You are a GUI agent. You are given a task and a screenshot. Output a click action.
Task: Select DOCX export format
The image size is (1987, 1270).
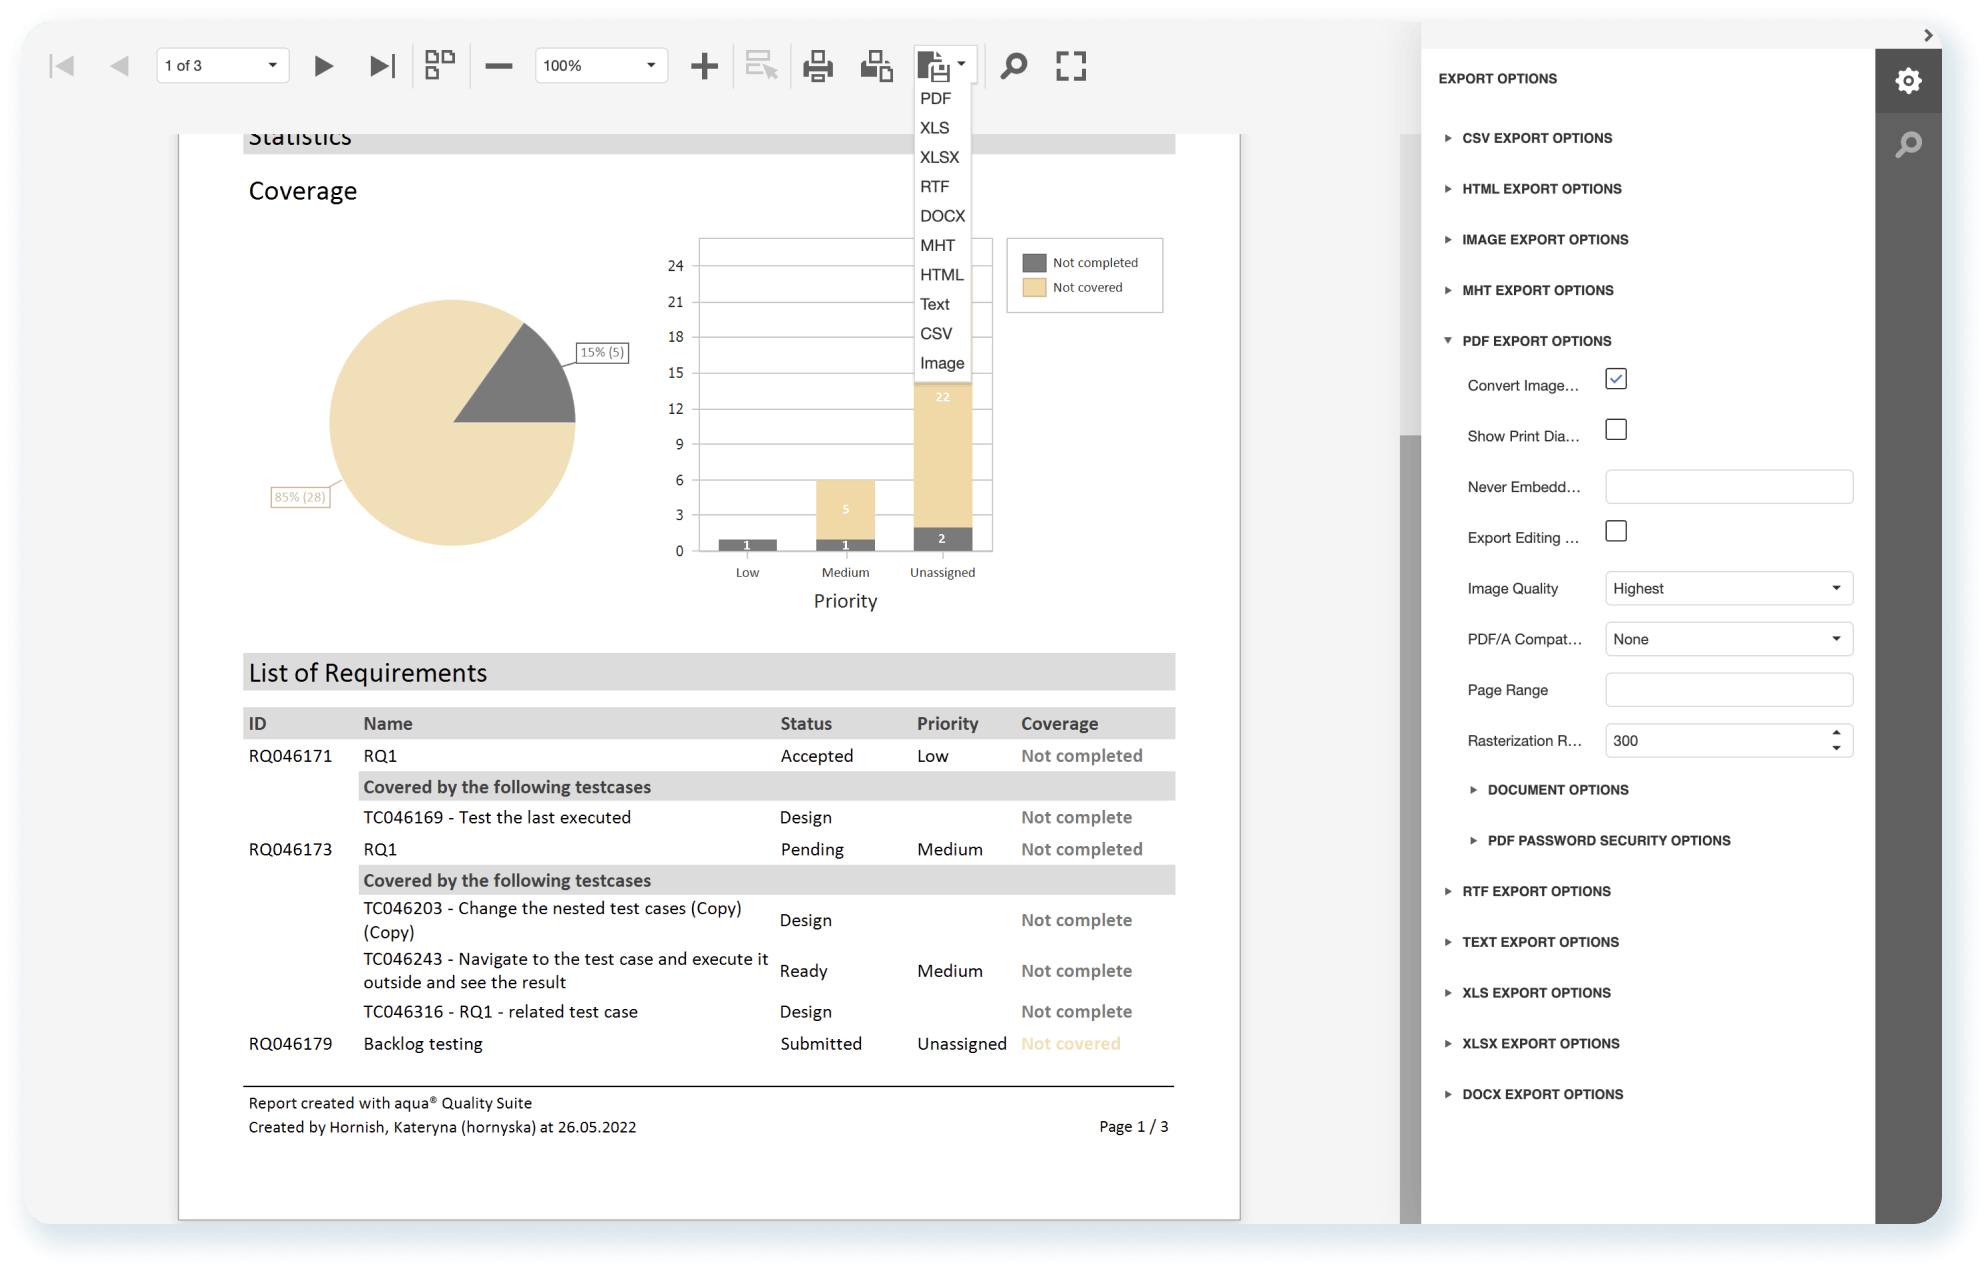[x=942, y=216]
